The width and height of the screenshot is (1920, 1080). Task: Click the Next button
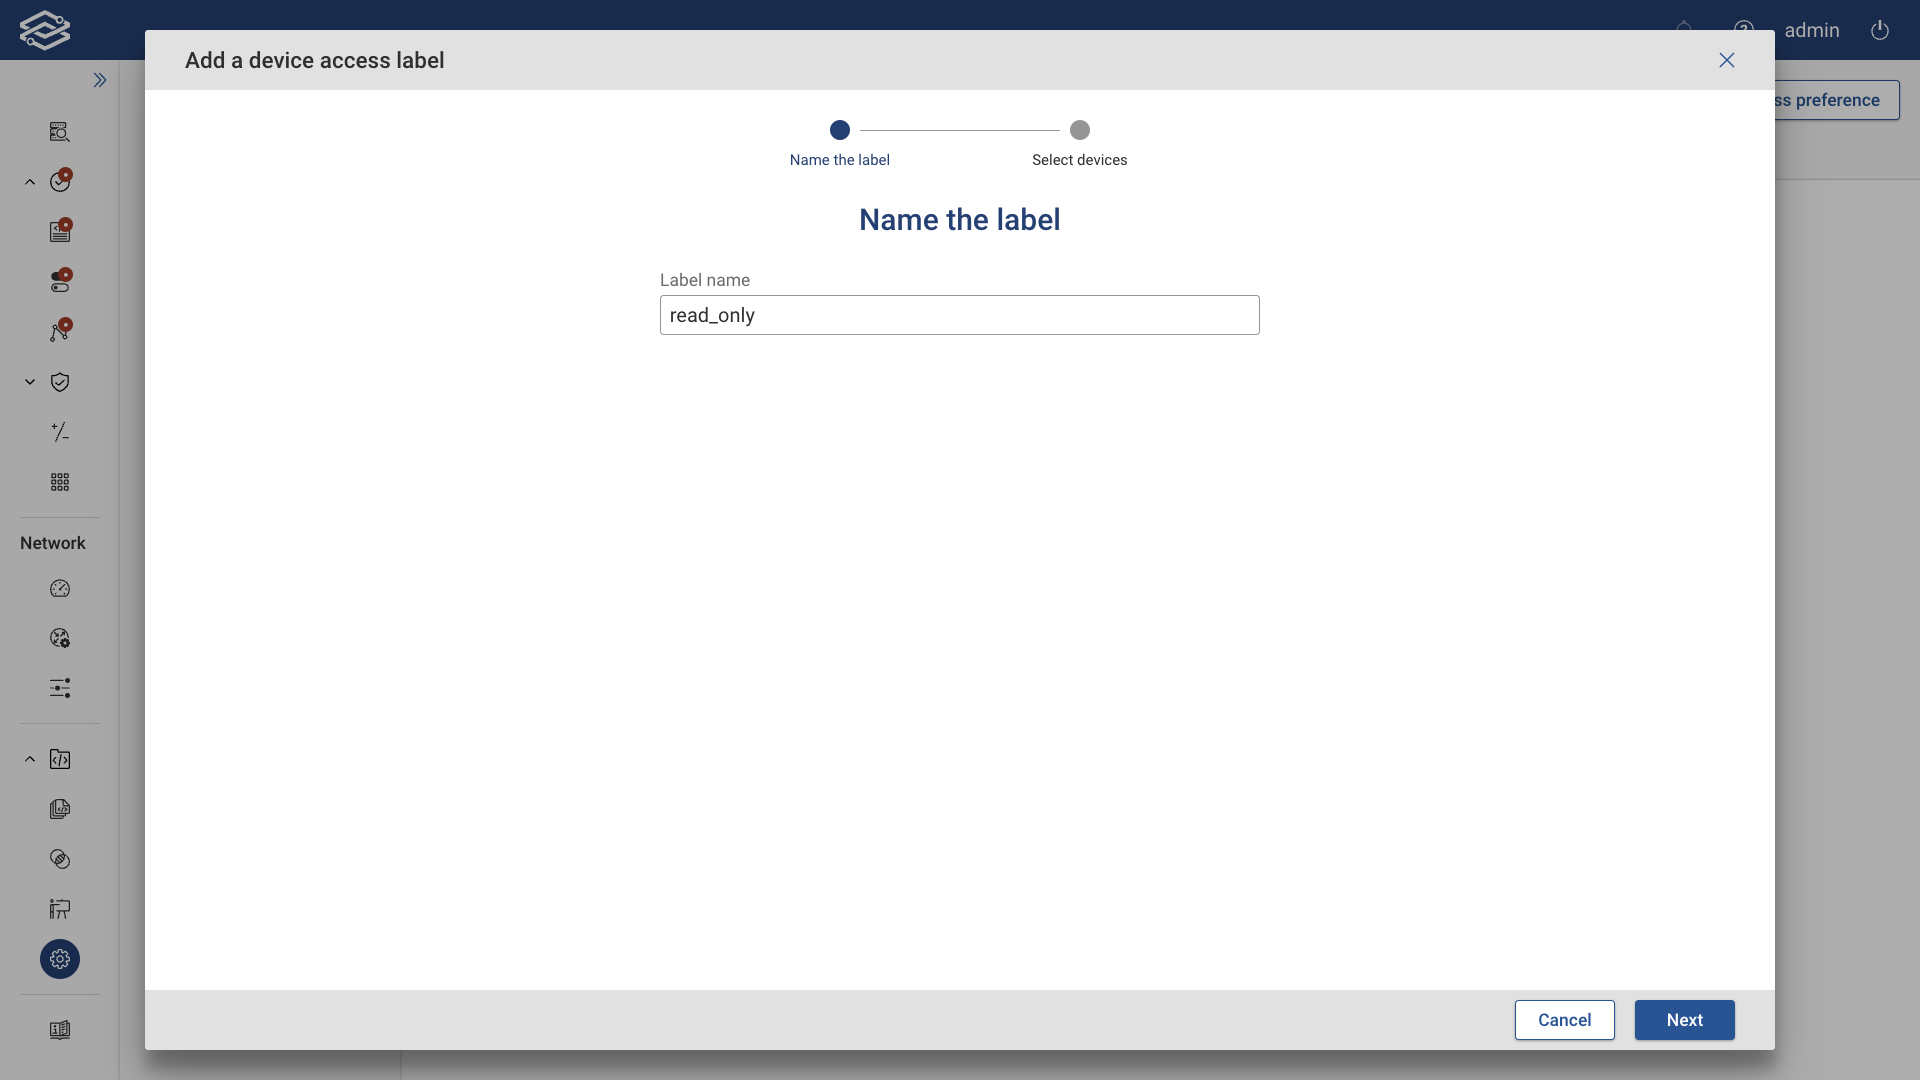(1684, 1020)
